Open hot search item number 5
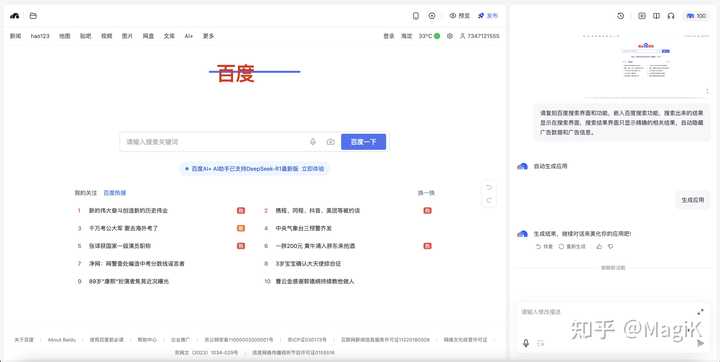The width and height of the screenshot is (720, 362). click(119, 246)
